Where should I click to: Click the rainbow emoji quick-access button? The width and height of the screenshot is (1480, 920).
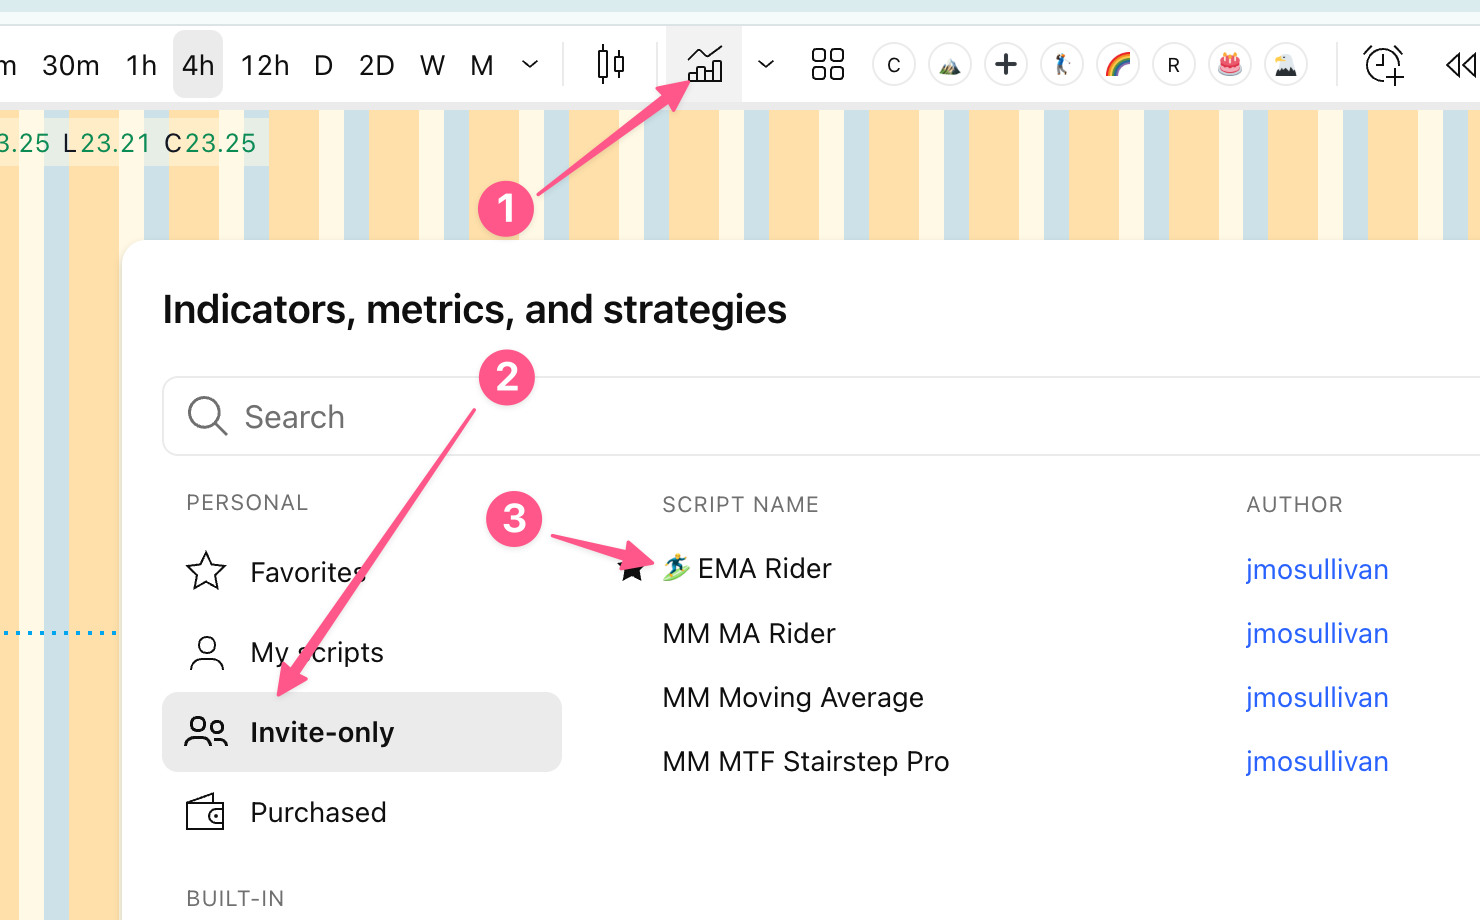(x=1118, y=65)
